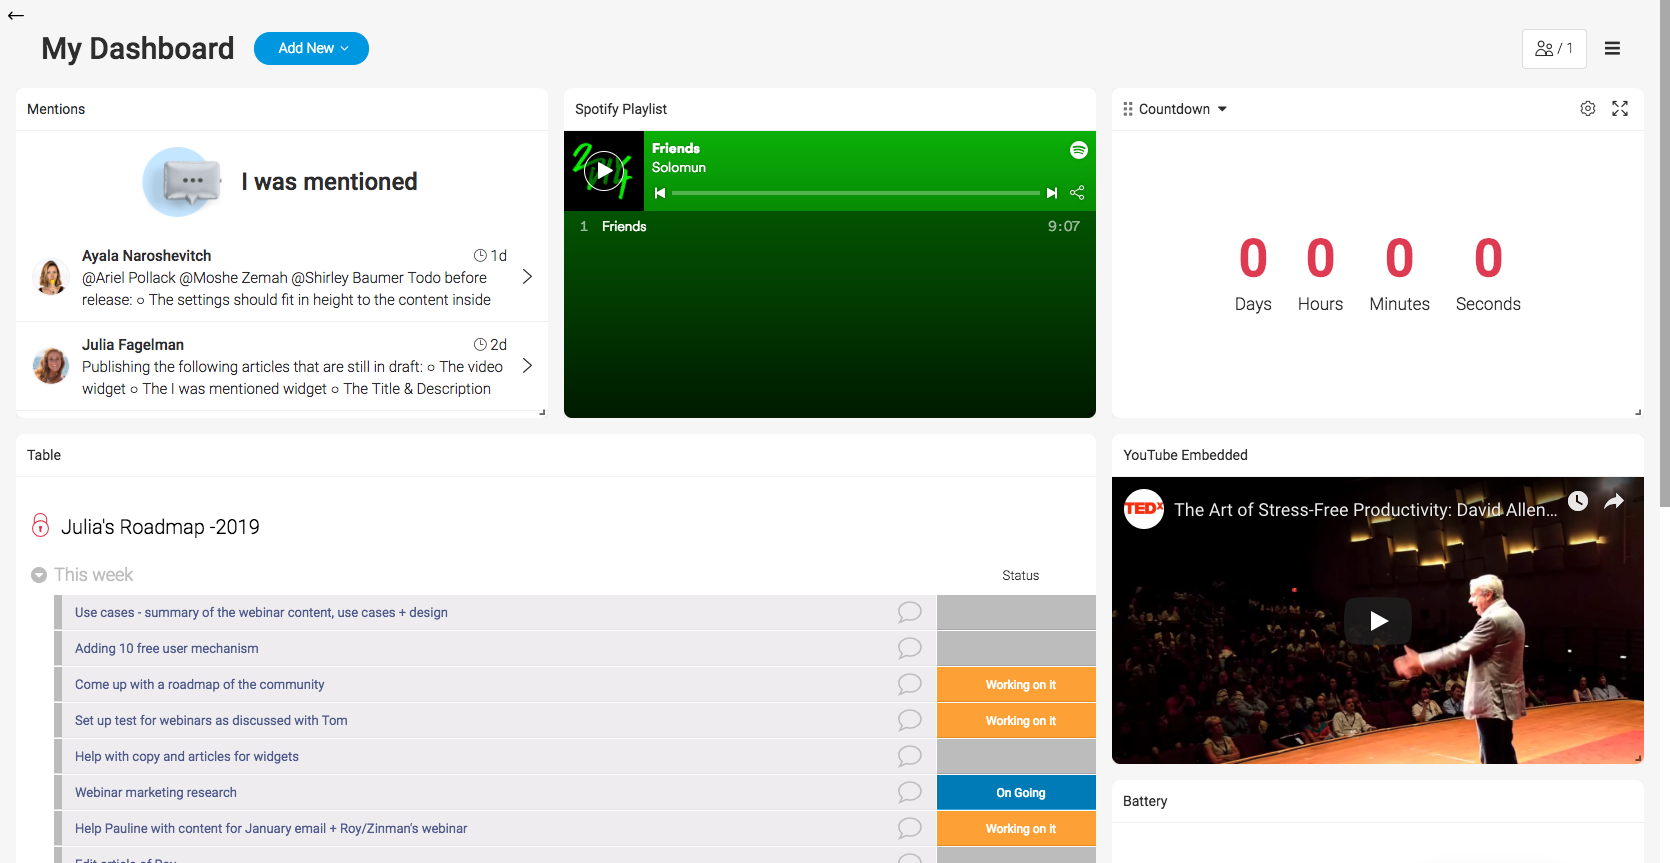Image resolution: width=1670 pixels, height=863 pixels.
Task: Click the Mentions widget title
Action: 56,109
